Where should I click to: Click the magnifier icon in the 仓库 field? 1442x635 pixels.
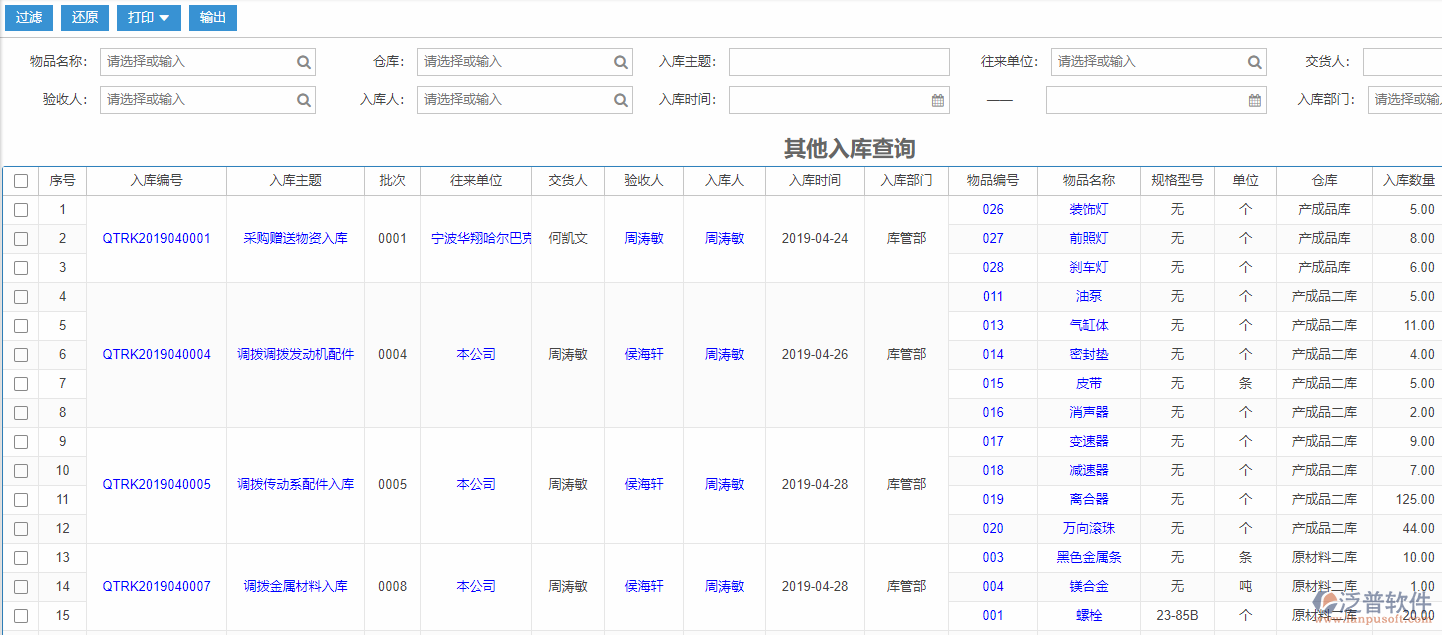(x=620, y=62)
